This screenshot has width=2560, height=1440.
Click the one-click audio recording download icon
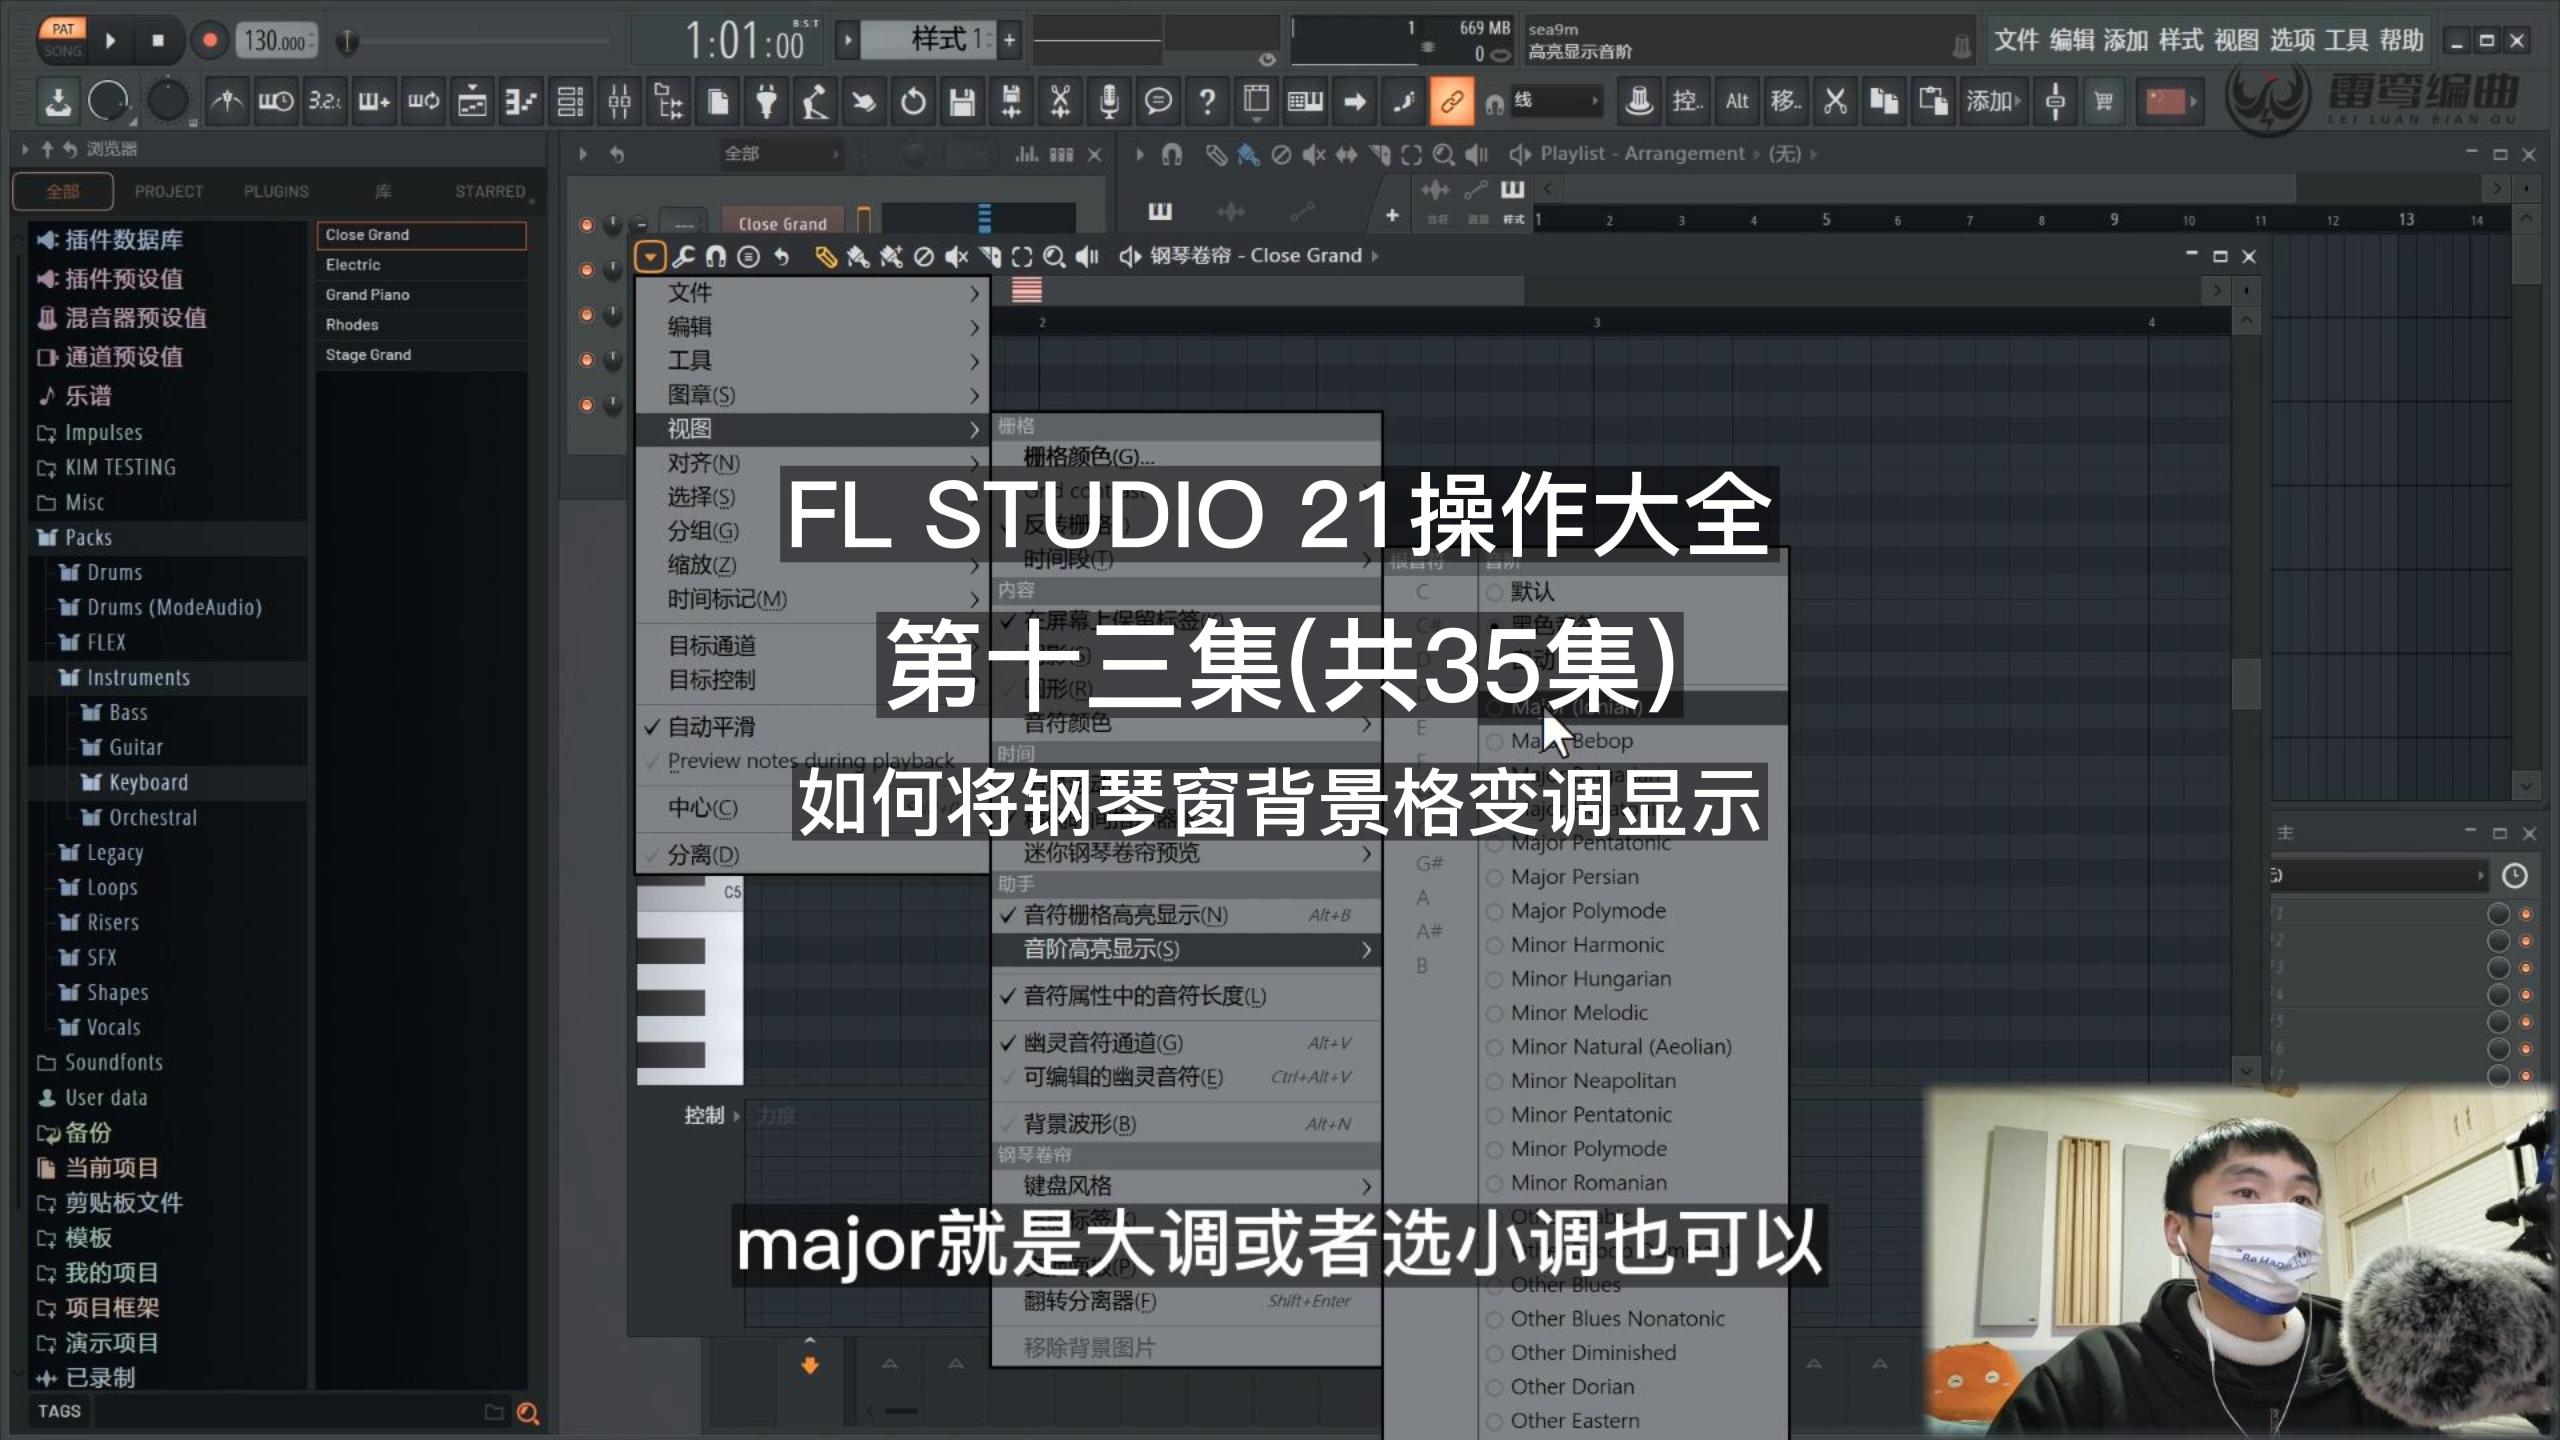57,101
